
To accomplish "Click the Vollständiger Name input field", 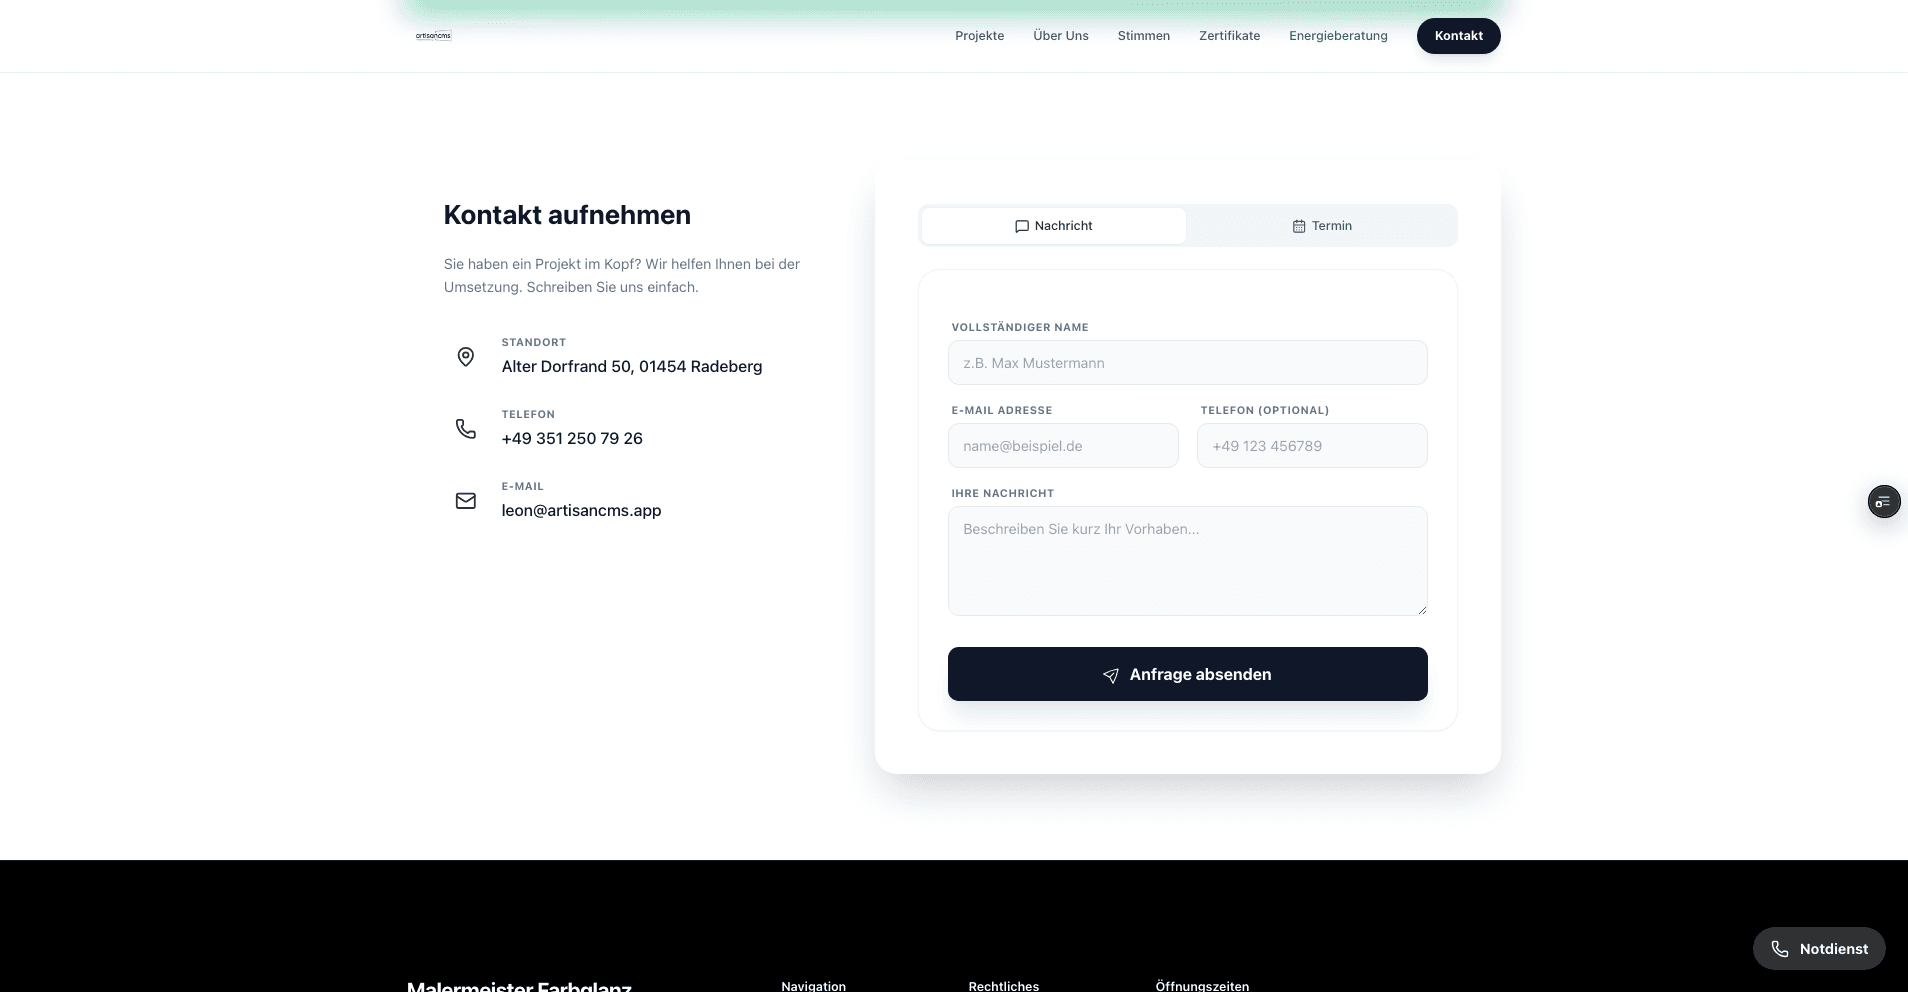I will 1187,362.
